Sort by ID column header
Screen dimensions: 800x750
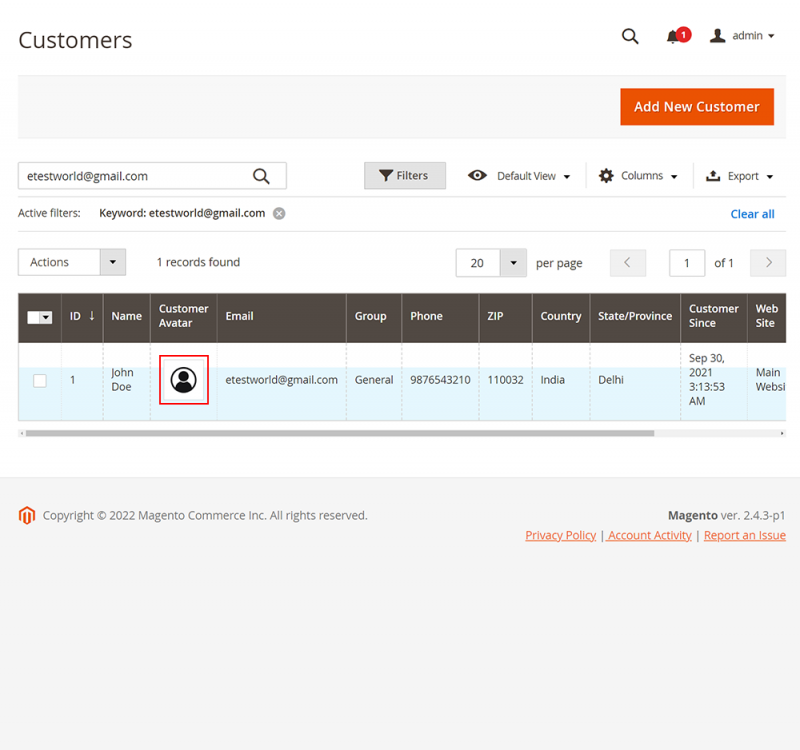coord(82,316)
